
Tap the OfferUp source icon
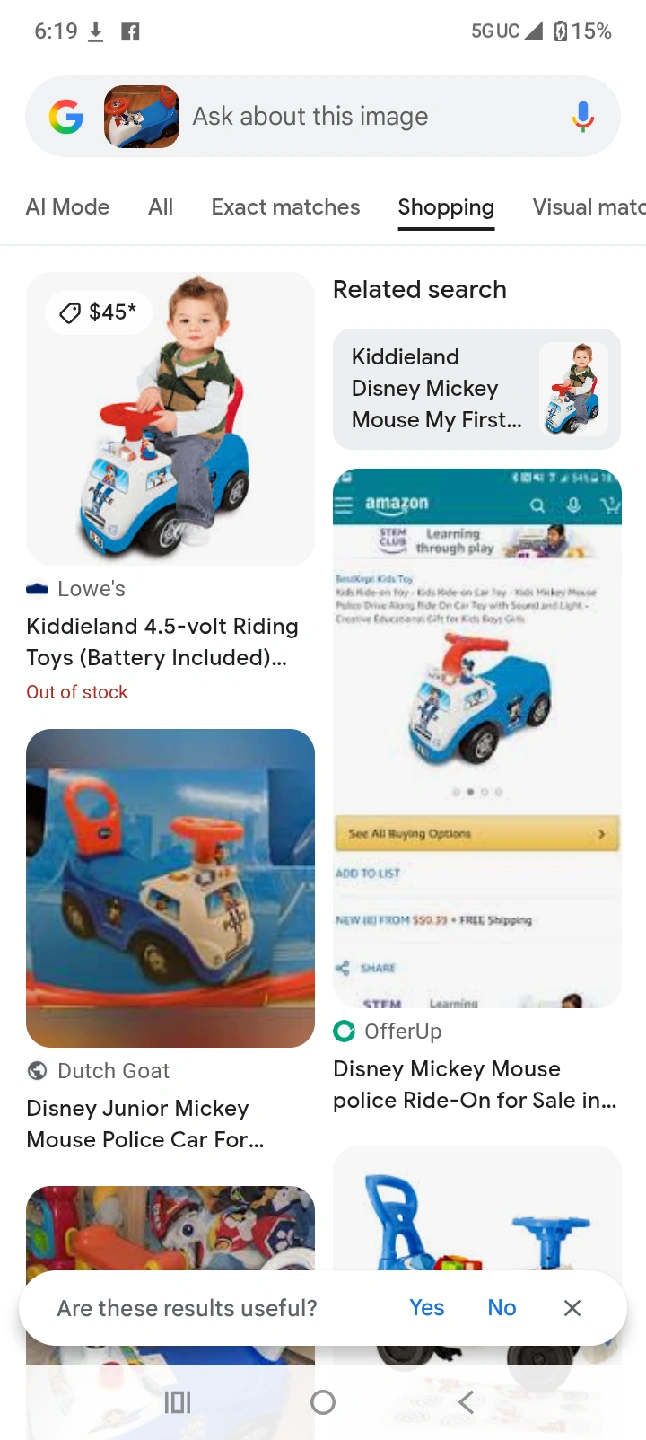pyautogui.click(x=344, y=1031)
